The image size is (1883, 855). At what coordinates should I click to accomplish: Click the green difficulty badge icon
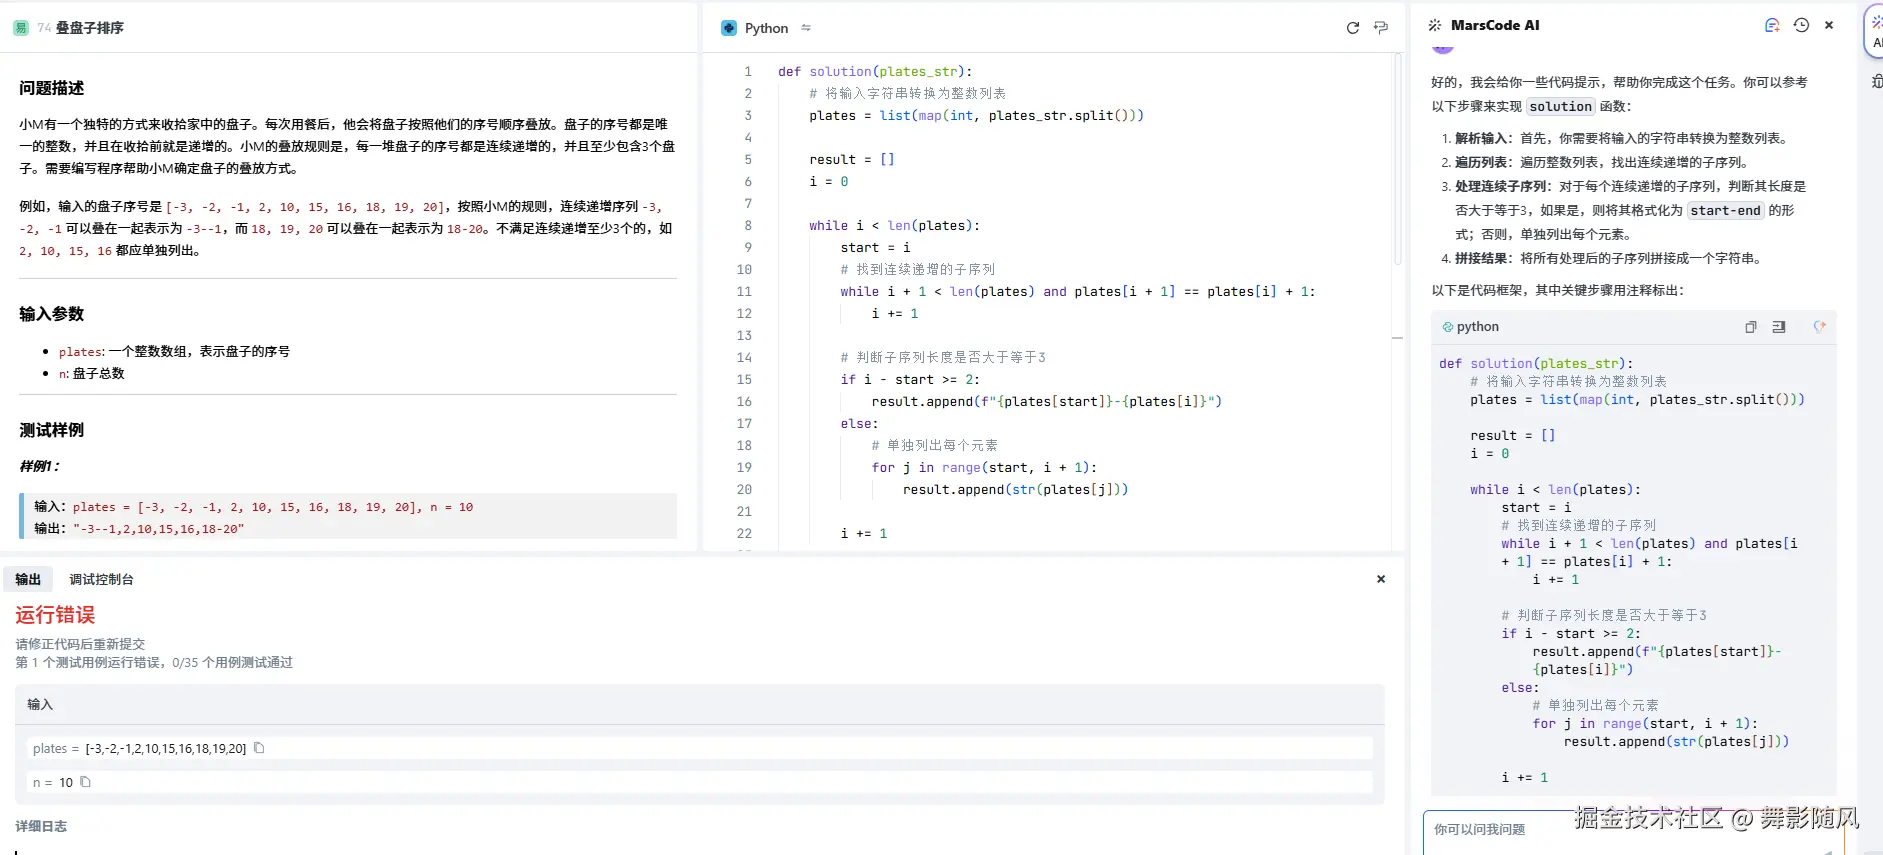pyautogui.click(x=21, y=28)
